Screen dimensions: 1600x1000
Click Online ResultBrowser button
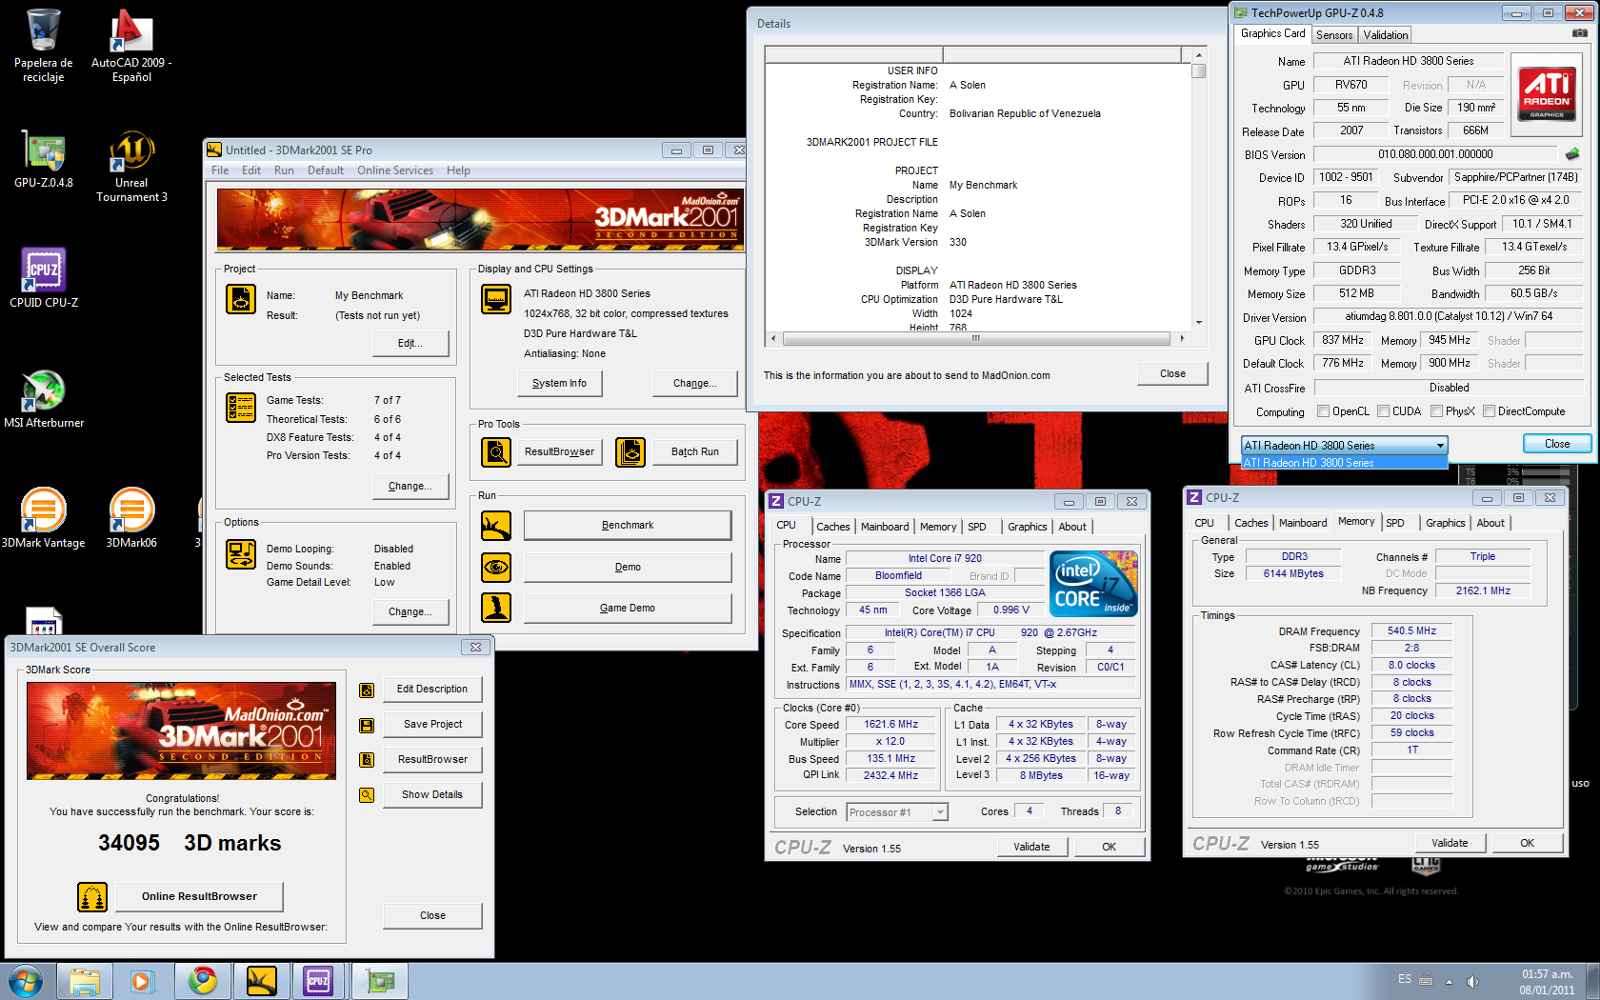[199, 896]
